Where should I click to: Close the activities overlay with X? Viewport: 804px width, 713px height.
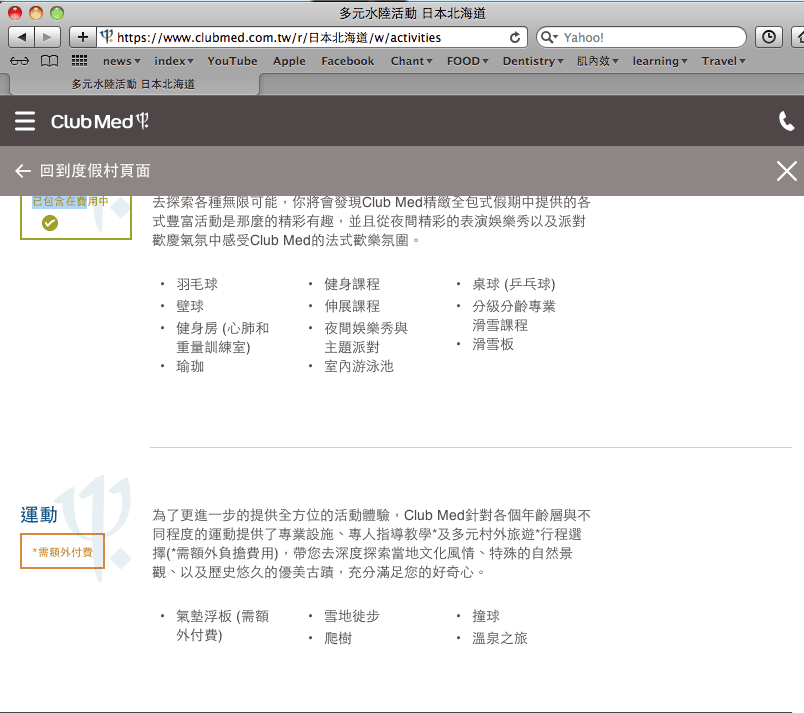(787, 171)
